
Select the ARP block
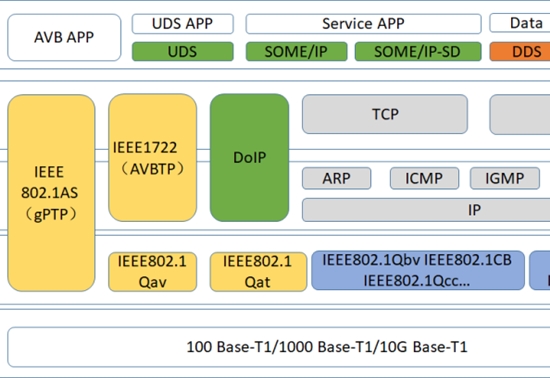[x=336, y=178]
